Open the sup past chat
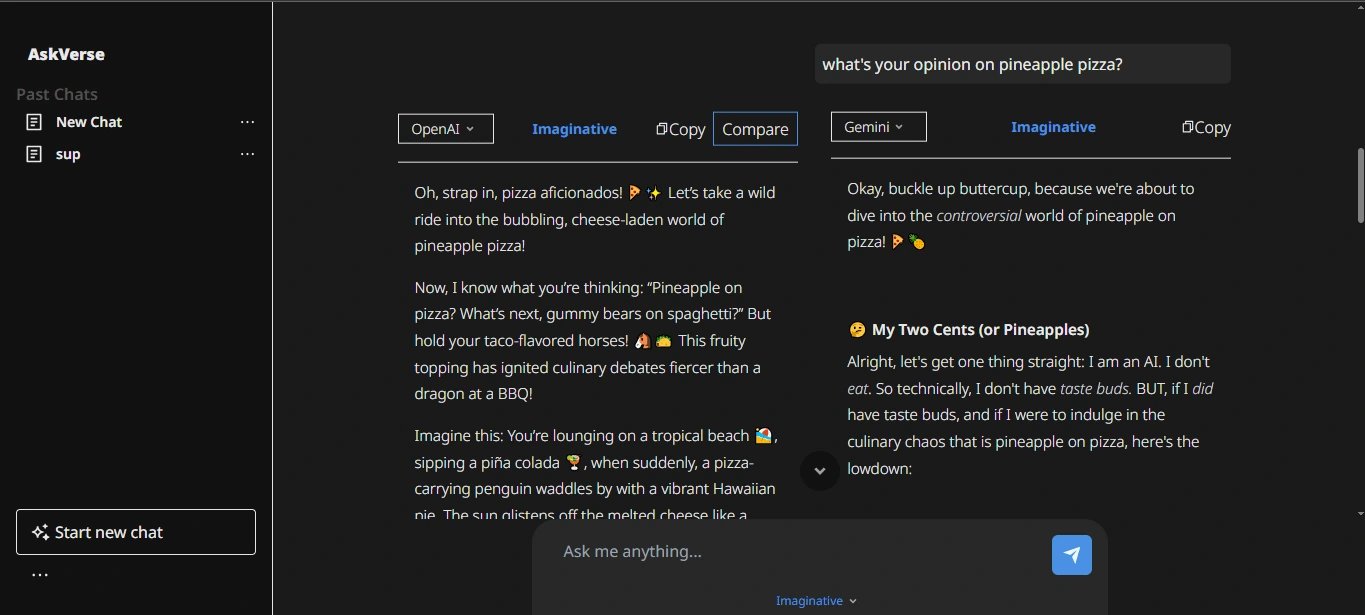1365x615 pixels. tap(68, 154)
